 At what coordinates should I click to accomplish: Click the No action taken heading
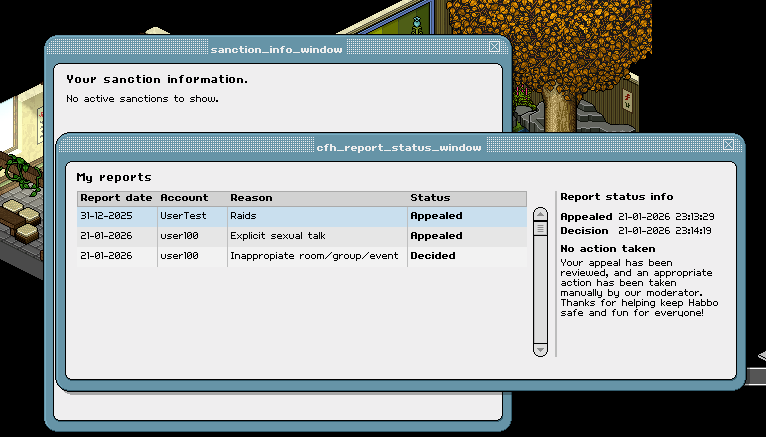click(x=608, y=248)
